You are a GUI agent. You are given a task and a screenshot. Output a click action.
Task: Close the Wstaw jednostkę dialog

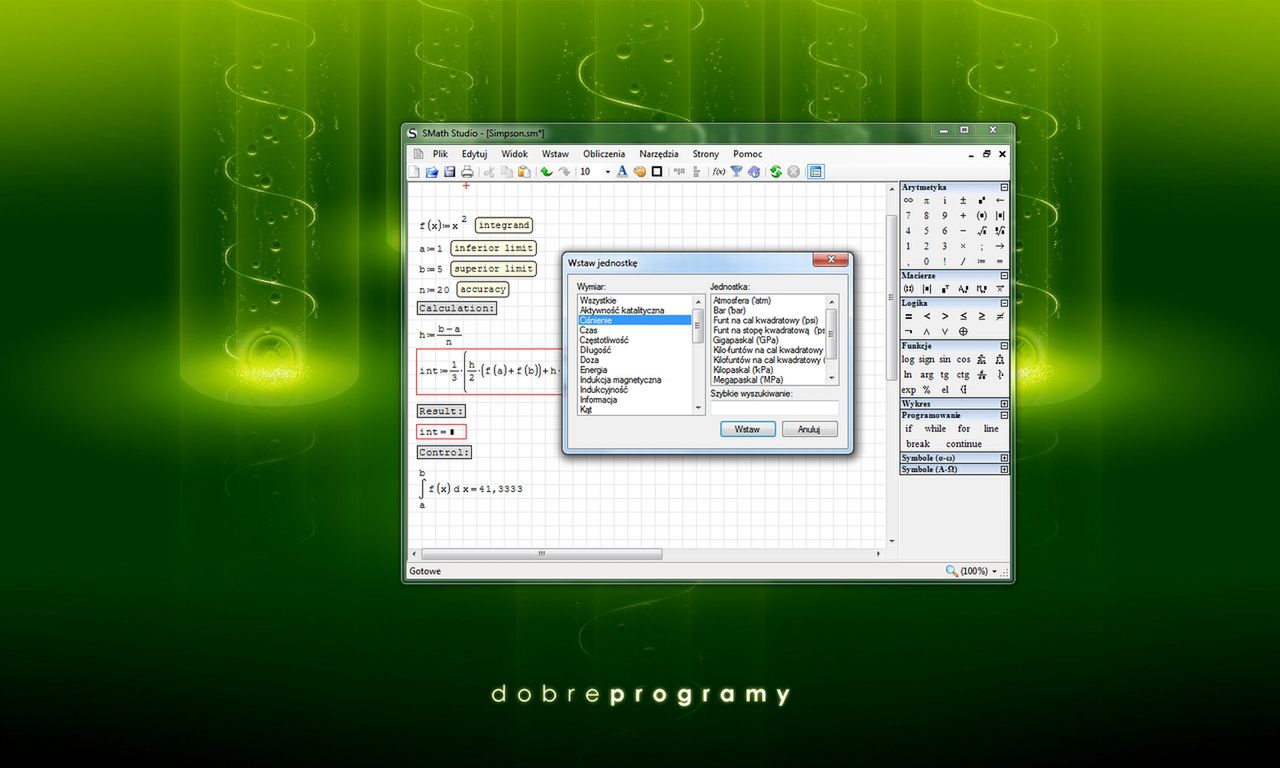click(x=830, y=261)
